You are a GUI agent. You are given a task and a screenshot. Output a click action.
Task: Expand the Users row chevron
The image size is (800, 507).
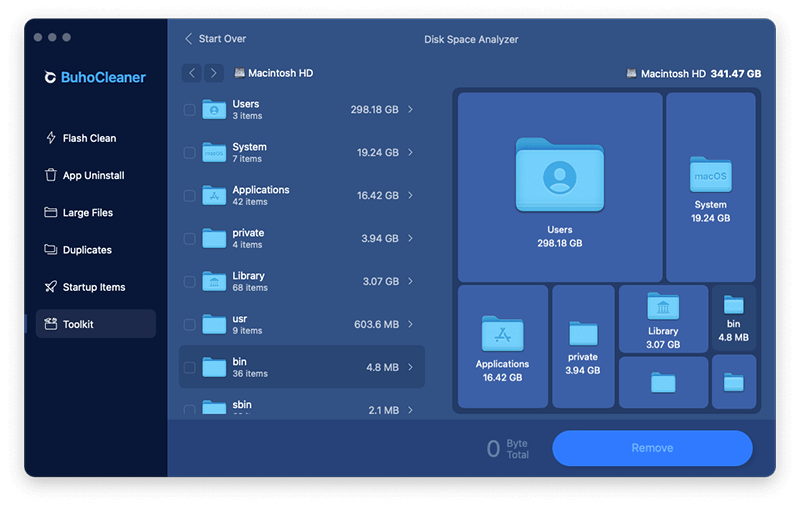[x=410, y=109]
